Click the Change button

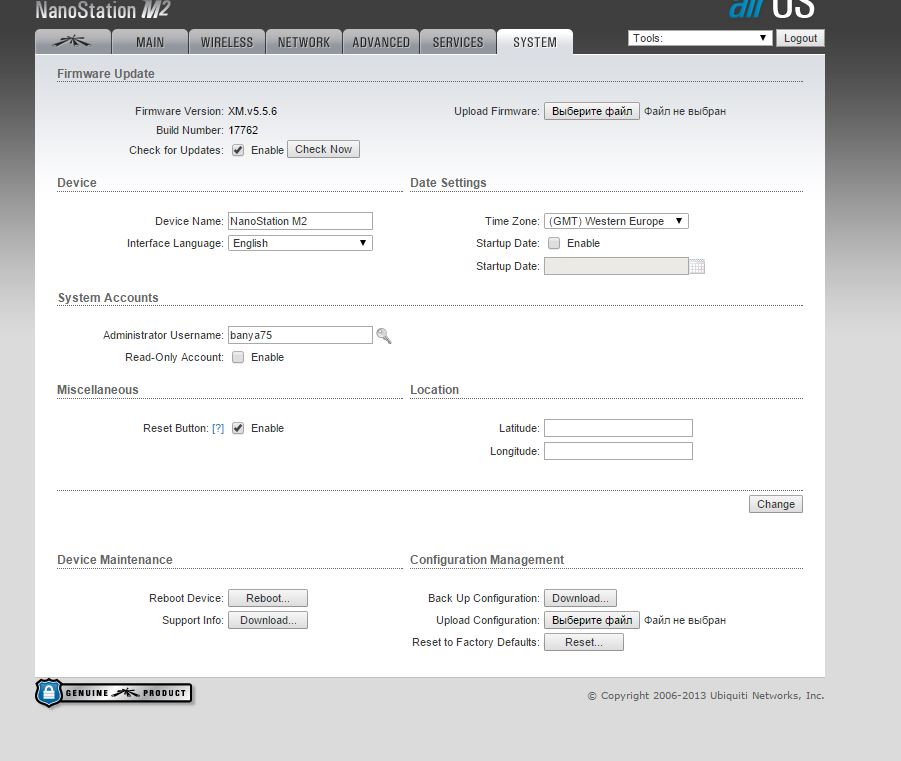click(776, 504)
